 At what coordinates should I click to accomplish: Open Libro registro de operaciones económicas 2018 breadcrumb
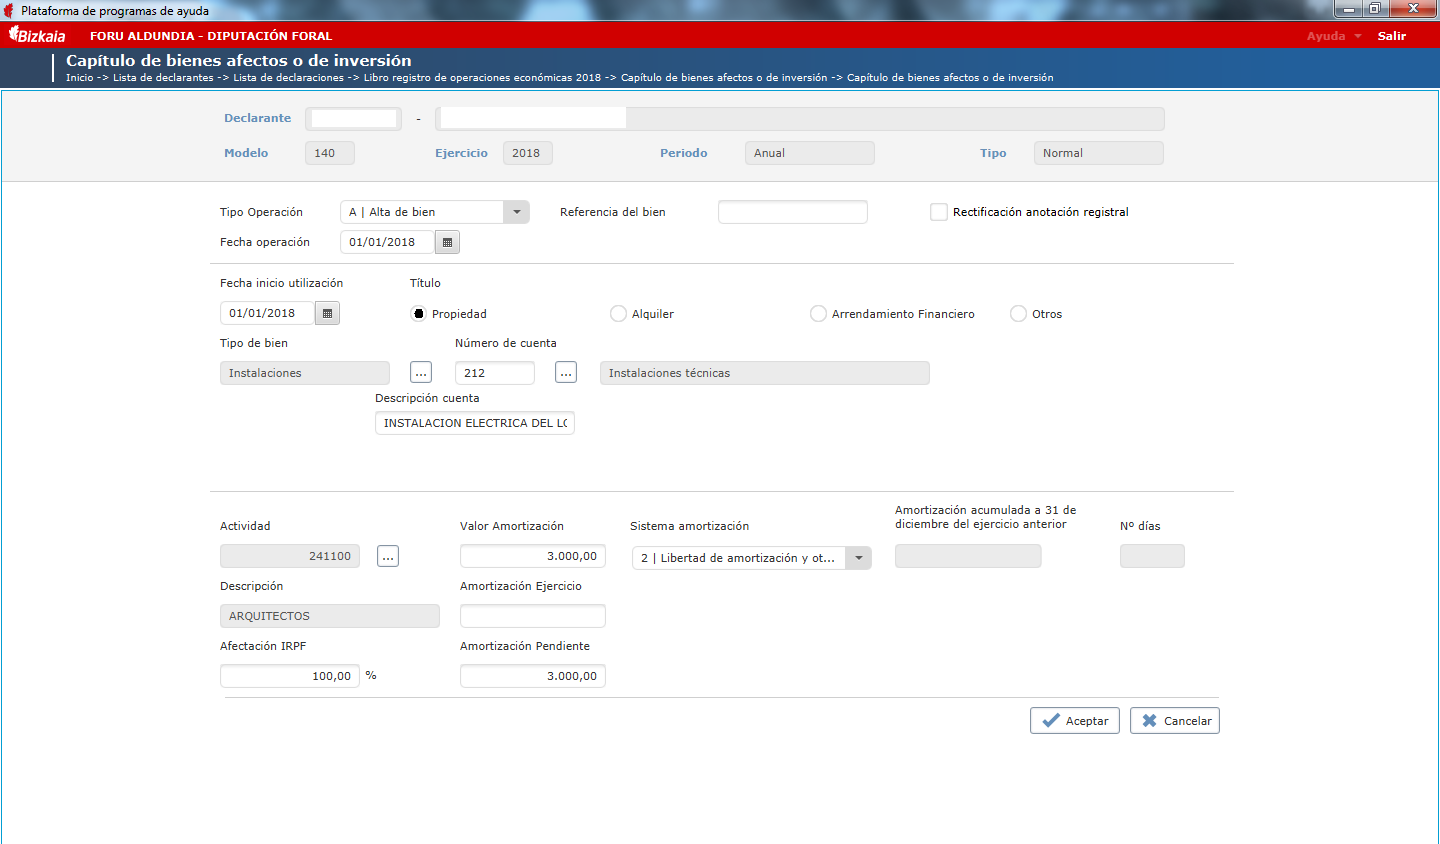click(x=482, y=78)
